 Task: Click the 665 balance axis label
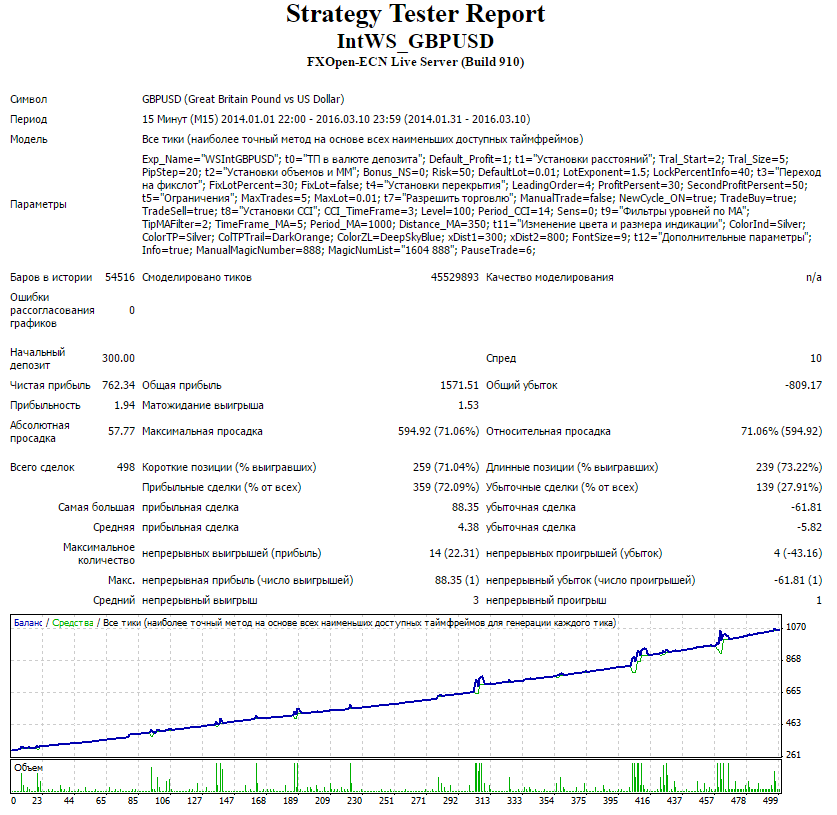click(x=793, y=691)
